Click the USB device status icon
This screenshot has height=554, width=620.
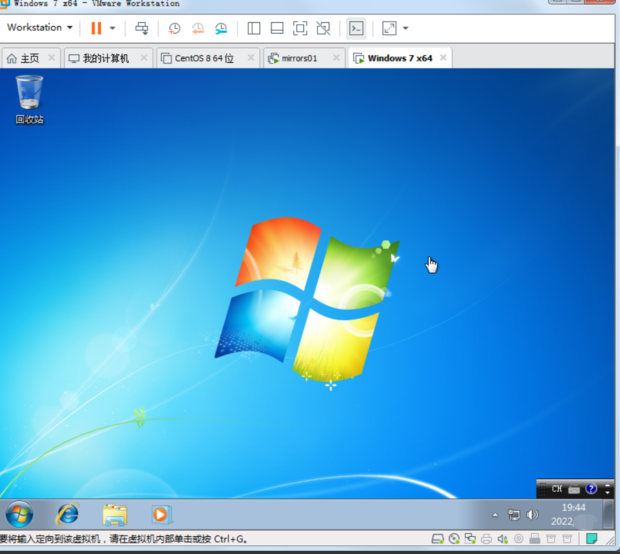[535, 539]
